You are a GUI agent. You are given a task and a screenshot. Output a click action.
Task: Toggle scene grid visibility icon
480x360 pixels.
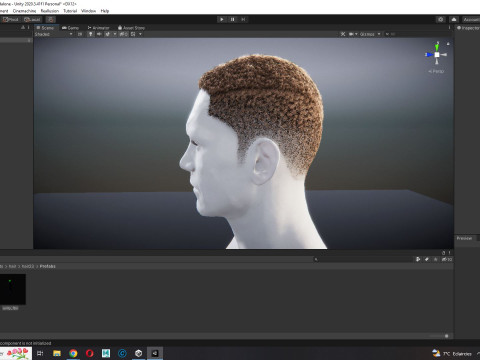[133, 34]
